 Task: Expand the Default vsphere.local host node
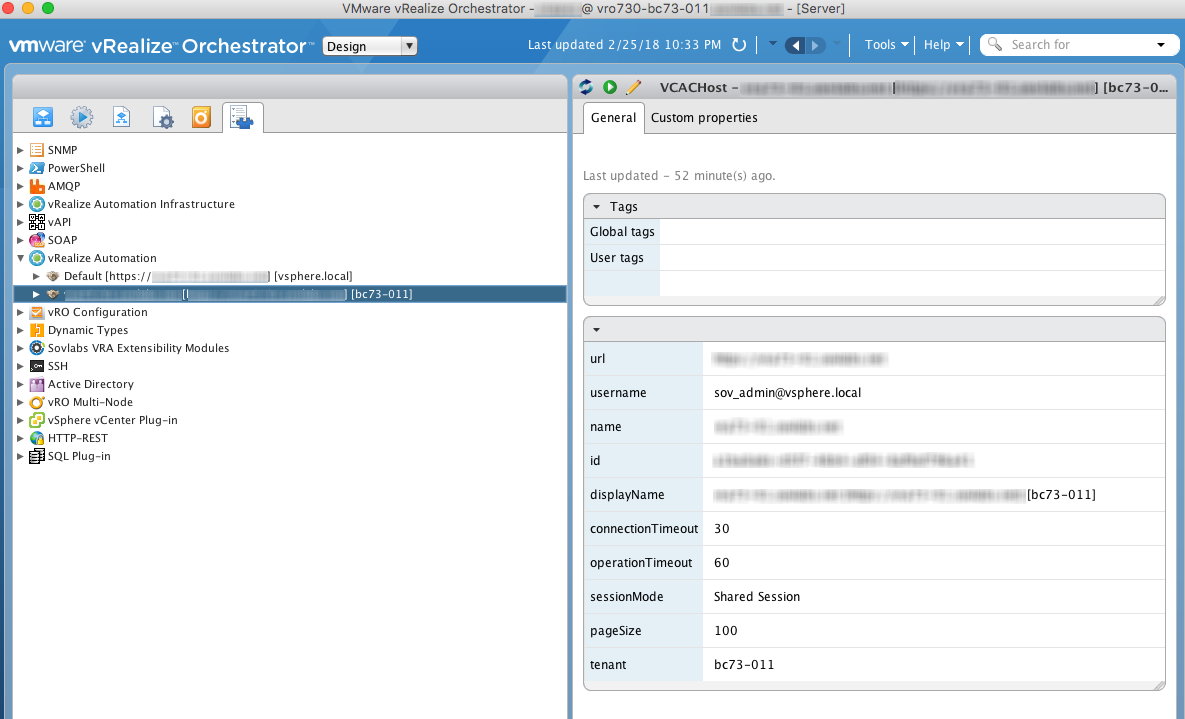click(x=36, y=276)
